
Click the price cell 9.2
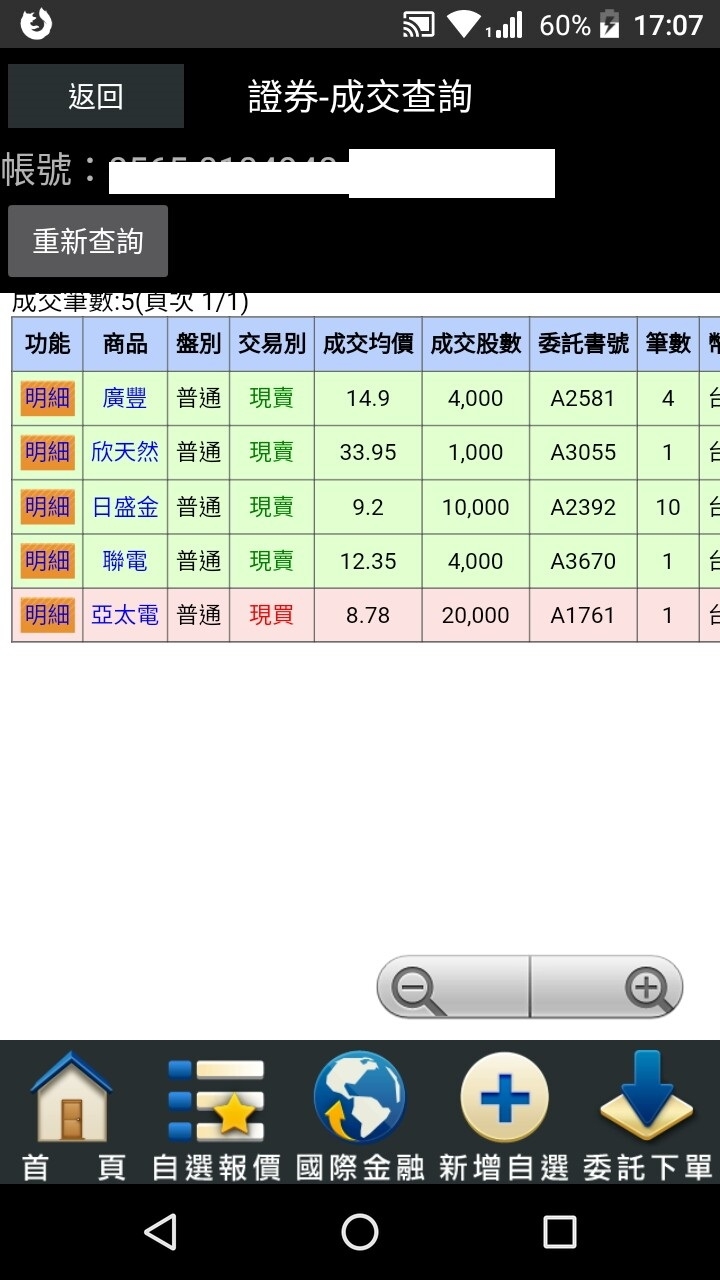pyautogui.click(x=368, y=506)
